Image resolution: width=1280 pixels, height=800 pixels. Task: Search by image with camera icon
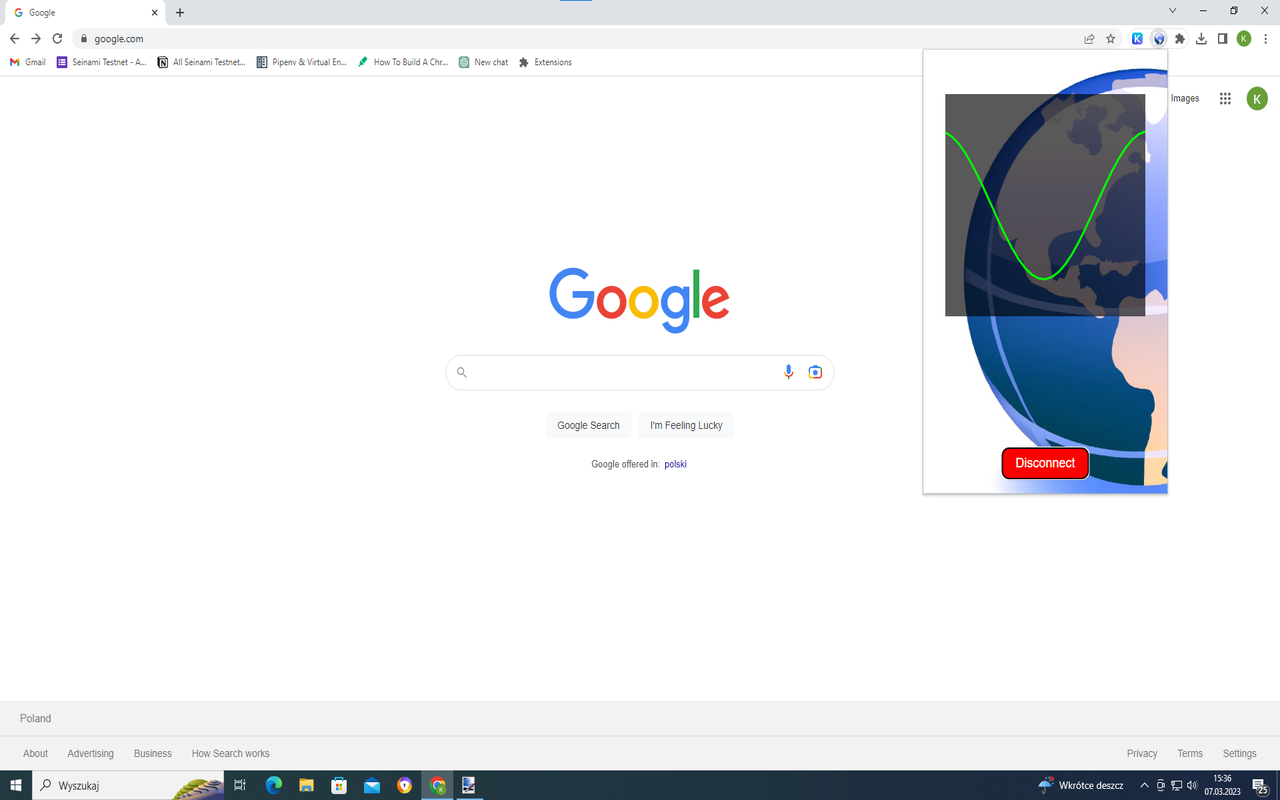coord(815,372)
